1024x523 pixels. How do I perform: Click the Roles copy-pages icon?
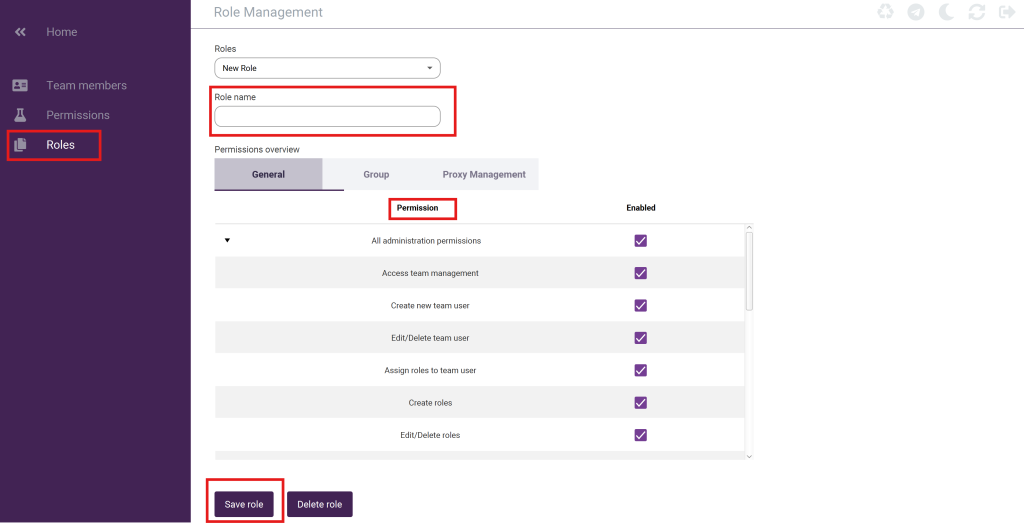20,145
